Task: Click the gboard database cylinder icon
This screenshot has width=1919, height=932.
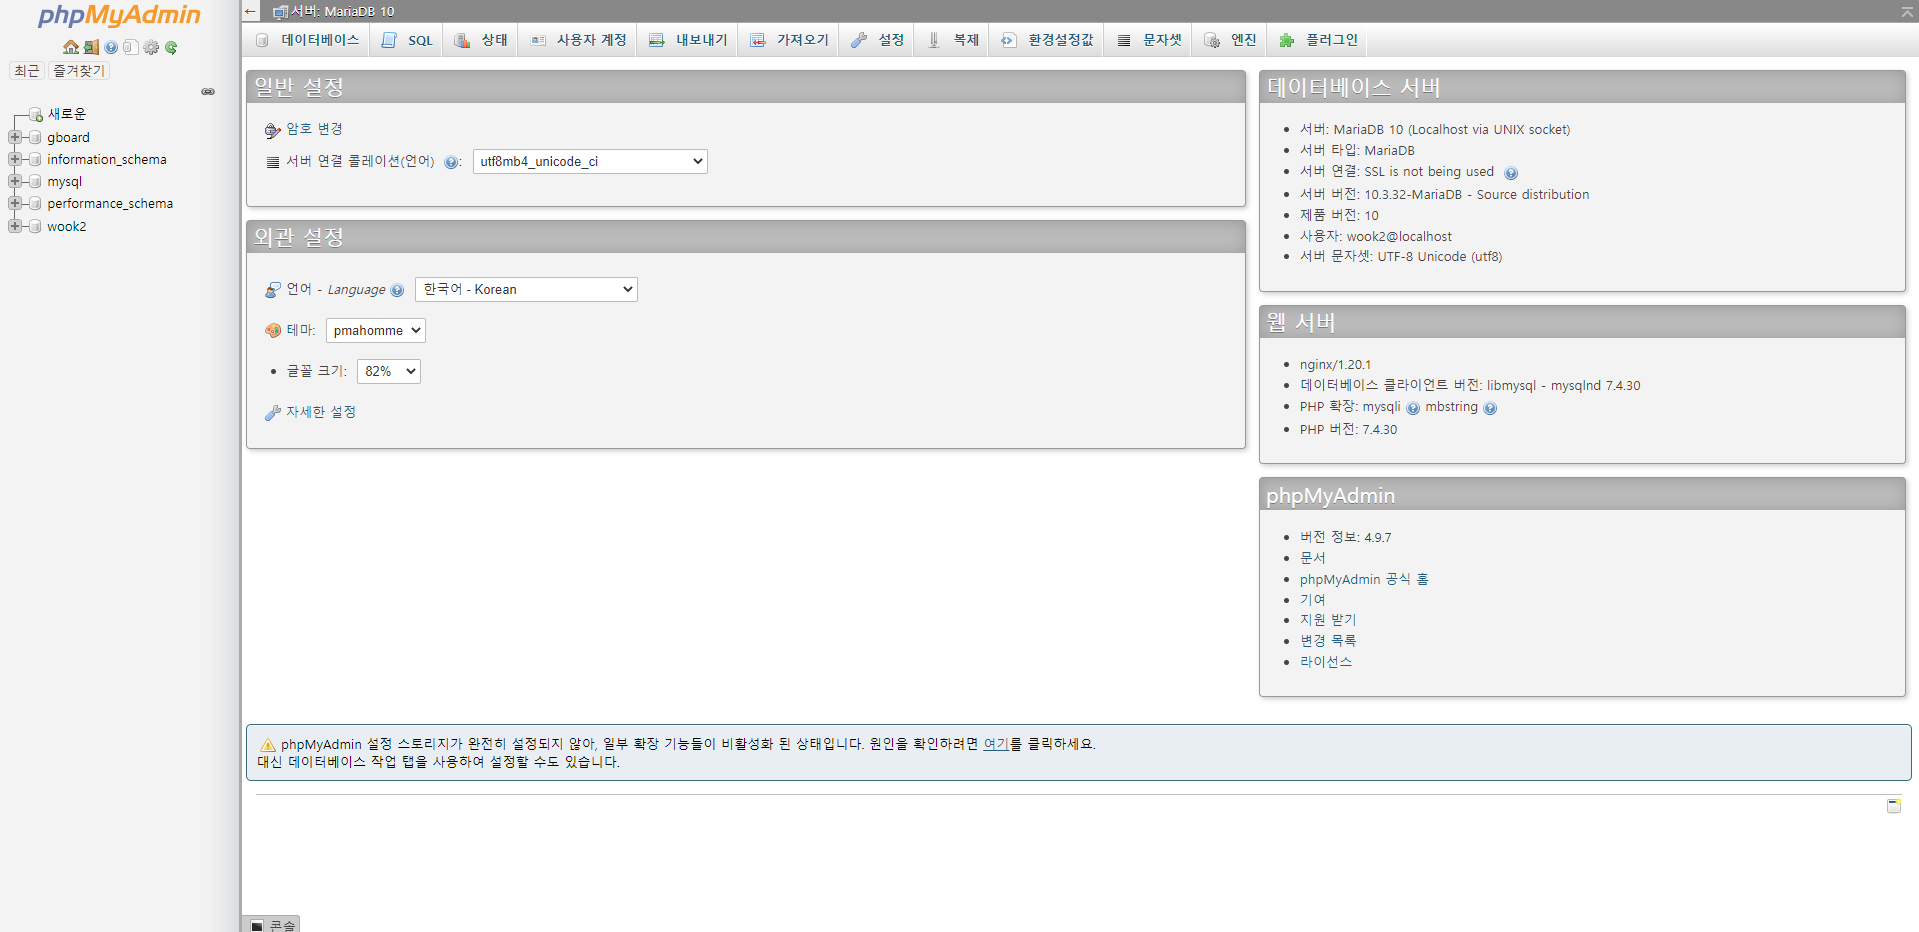Action: pos(36,137)
